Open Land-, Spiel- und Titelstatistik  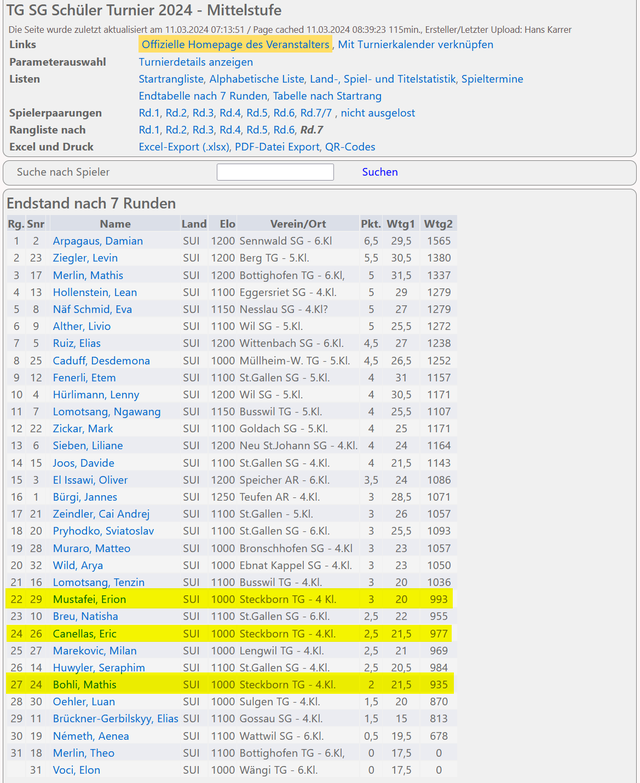tap(383, 79)
